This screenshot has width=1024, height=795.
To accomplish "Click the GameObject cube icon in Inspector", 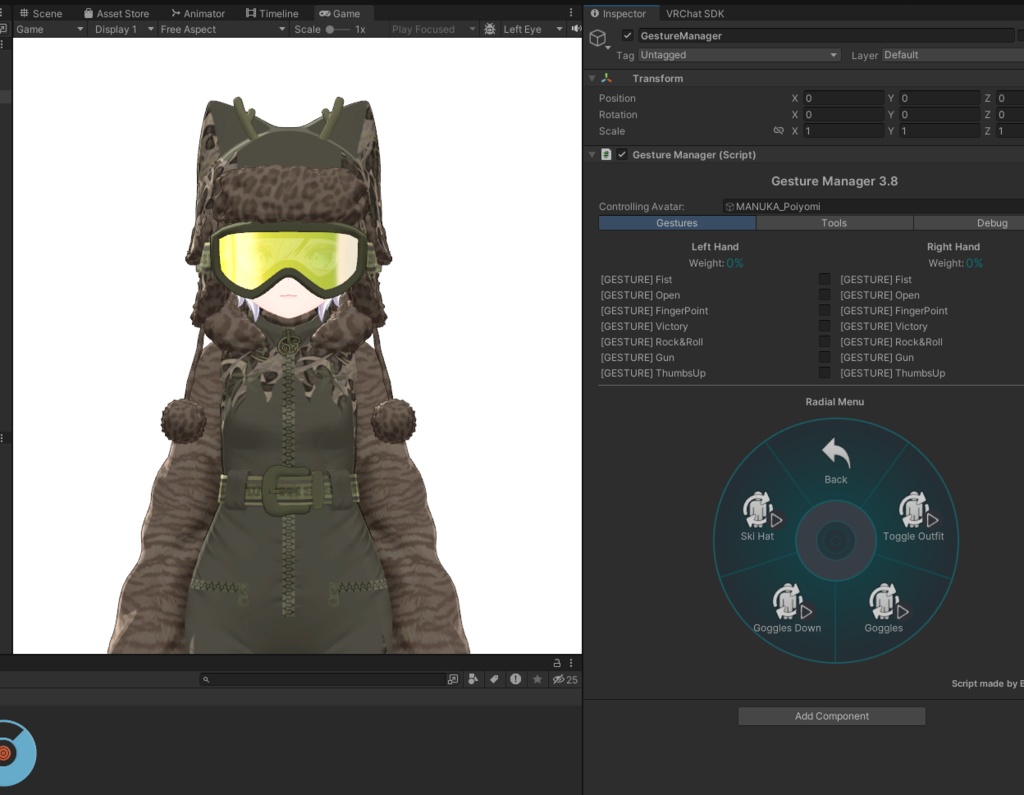I will (598, 38).
